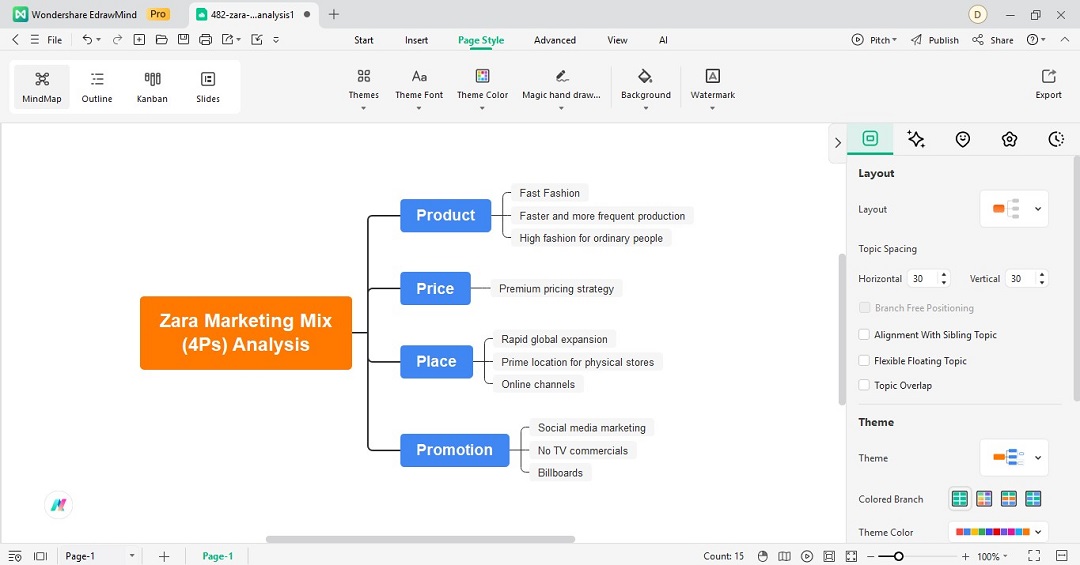Enable Branch Free Positioning checkbox
This screenshot has height=565, width=1080.
click(x=864, y=308)
